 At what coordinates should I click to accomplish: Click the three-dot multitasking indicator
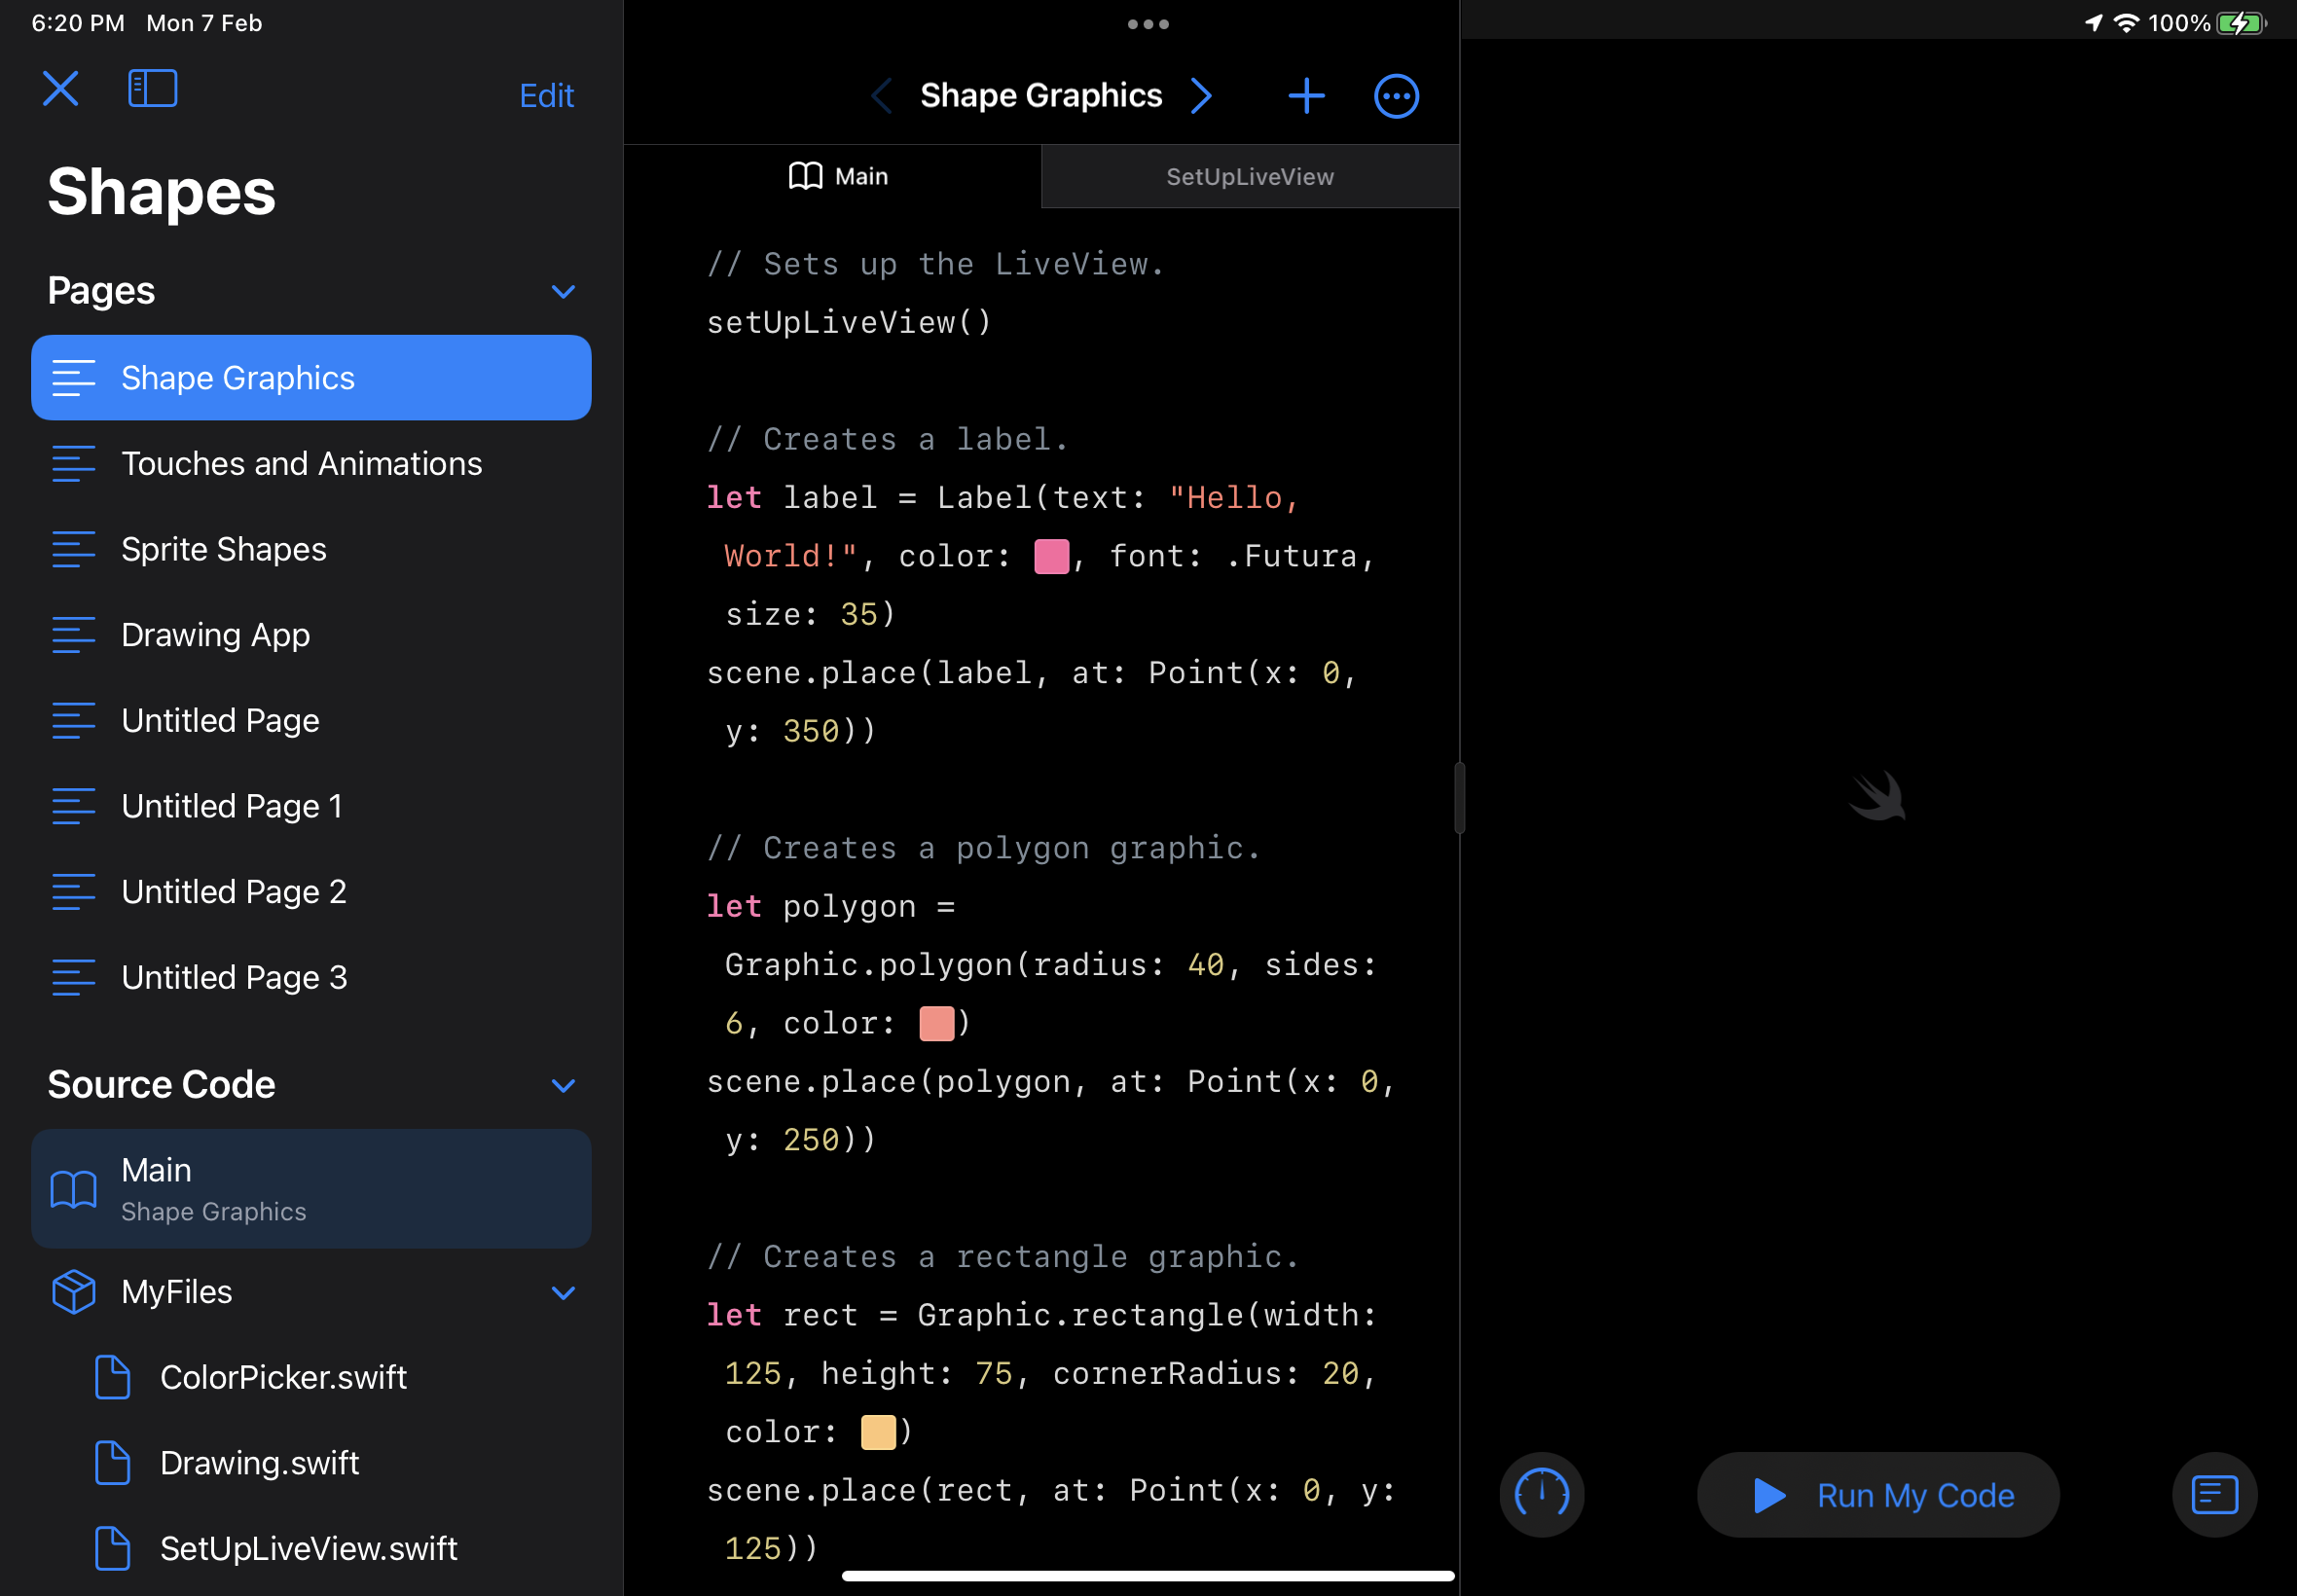tap(1148, 24)
